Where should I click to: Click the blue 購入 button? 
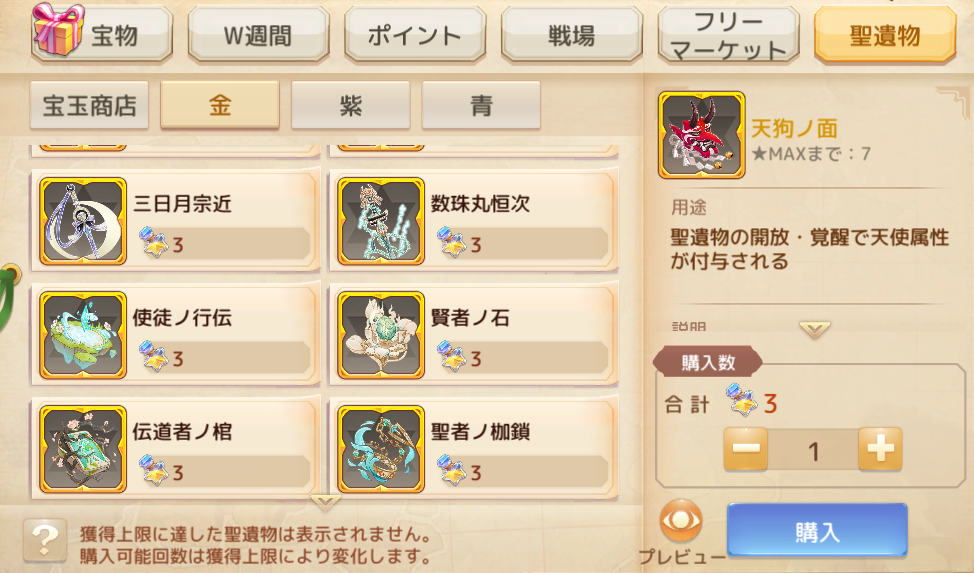817,530
